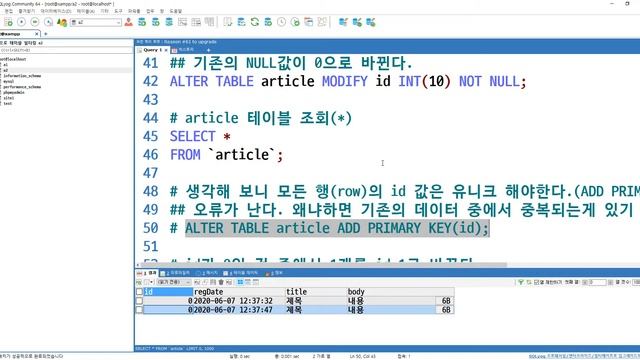Image resolution: width=640 pixels, height=360 pixels.
Task: Switch to the history tab beside Query 1
Action: tap(183, 50)
